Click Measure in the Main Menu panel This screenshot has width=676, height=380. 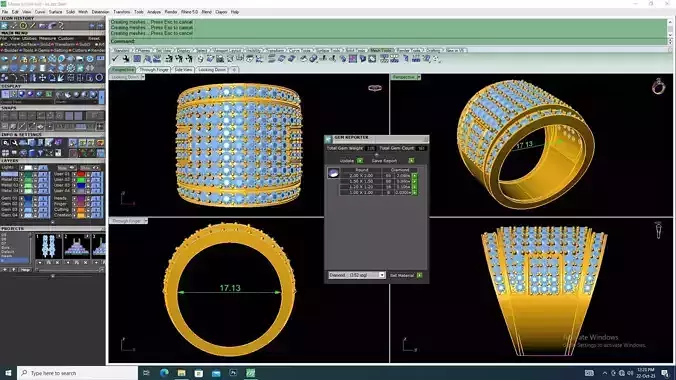tap(47, 38)
